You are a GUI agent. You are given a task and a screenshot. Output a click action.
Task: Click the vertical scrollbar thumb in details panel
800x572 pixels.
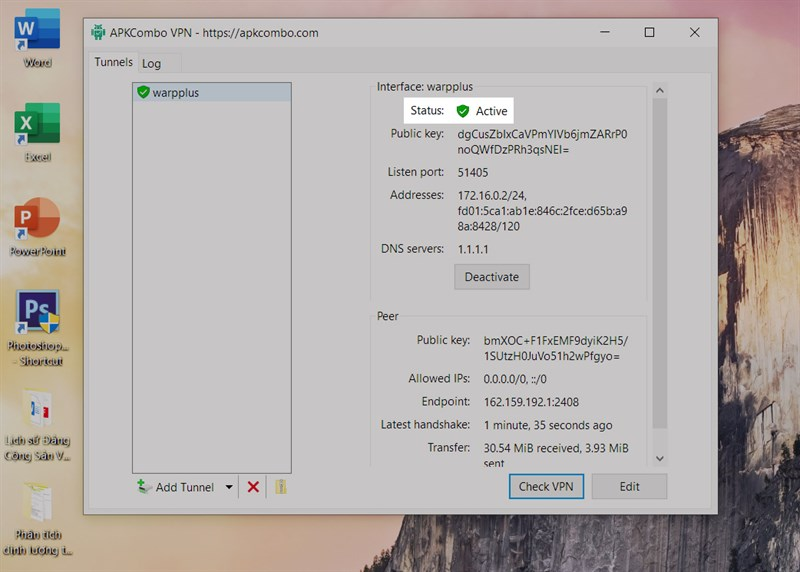660,263
